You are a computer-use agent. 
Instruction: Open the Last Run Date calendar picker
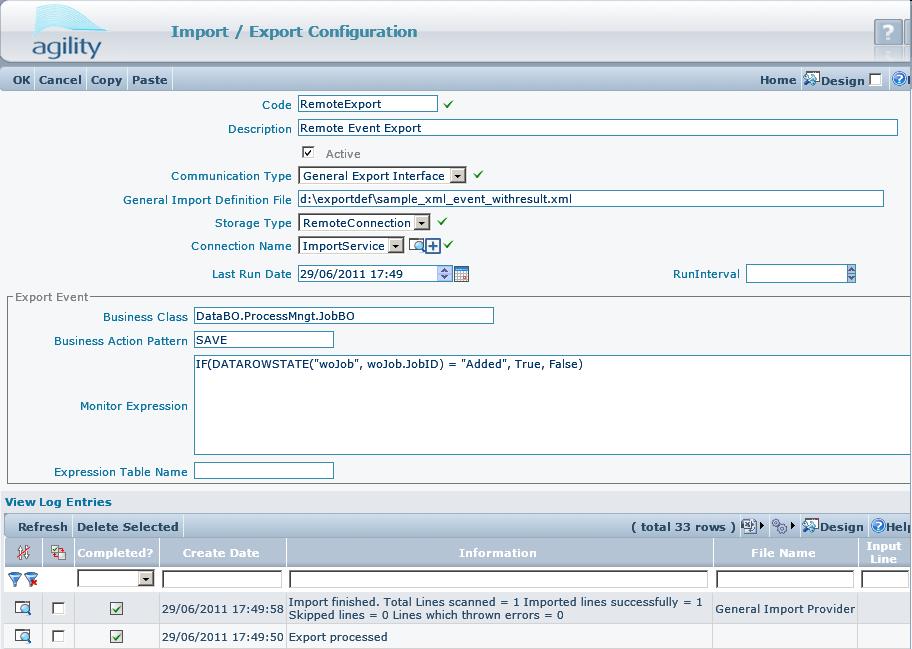pyautogui.click(x=461, y=274)
